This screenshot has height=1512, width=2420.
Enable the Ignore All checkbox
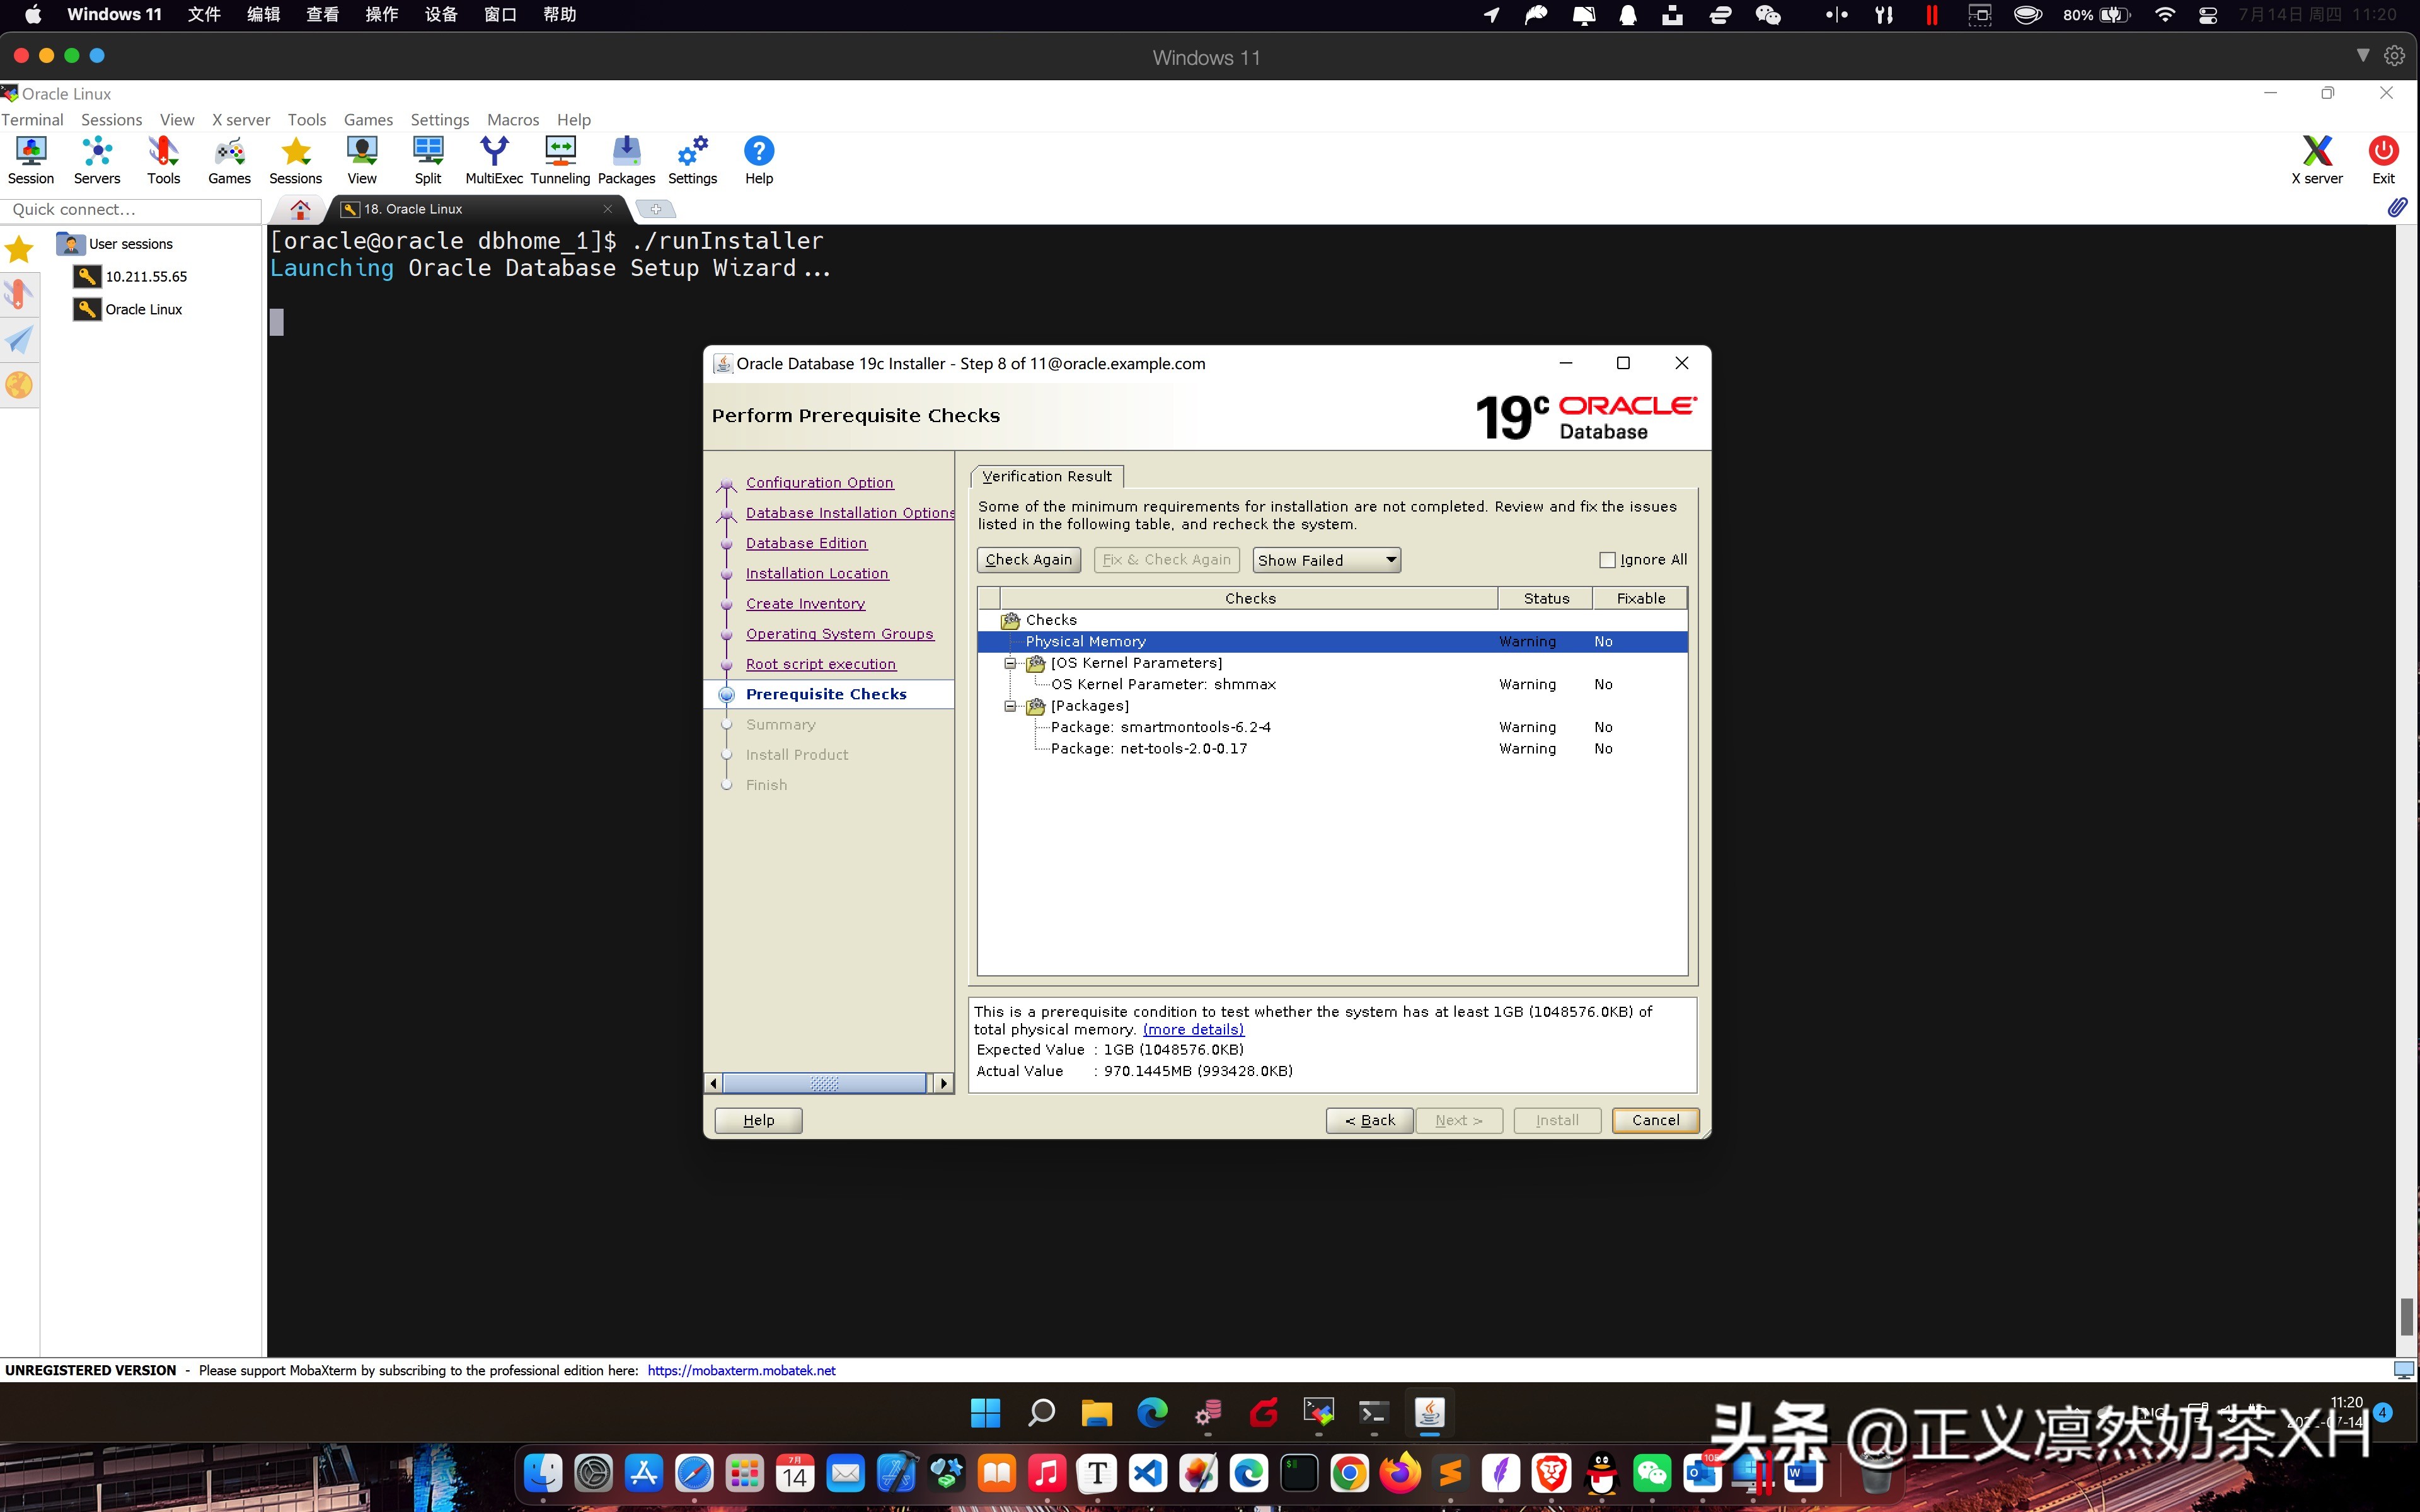pyautogui.click(x=1608, y=559)
